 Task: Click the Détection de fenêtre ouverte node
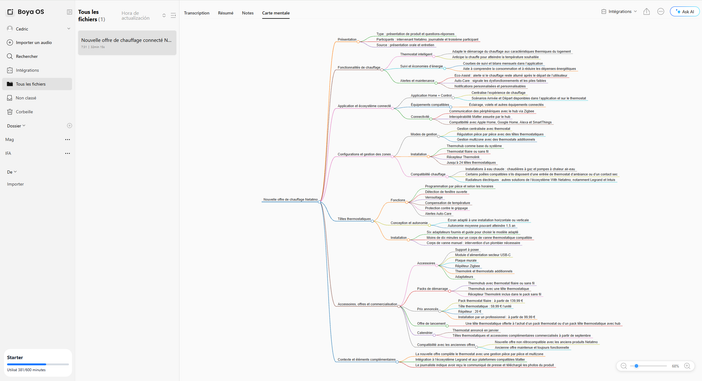[446, 192]
